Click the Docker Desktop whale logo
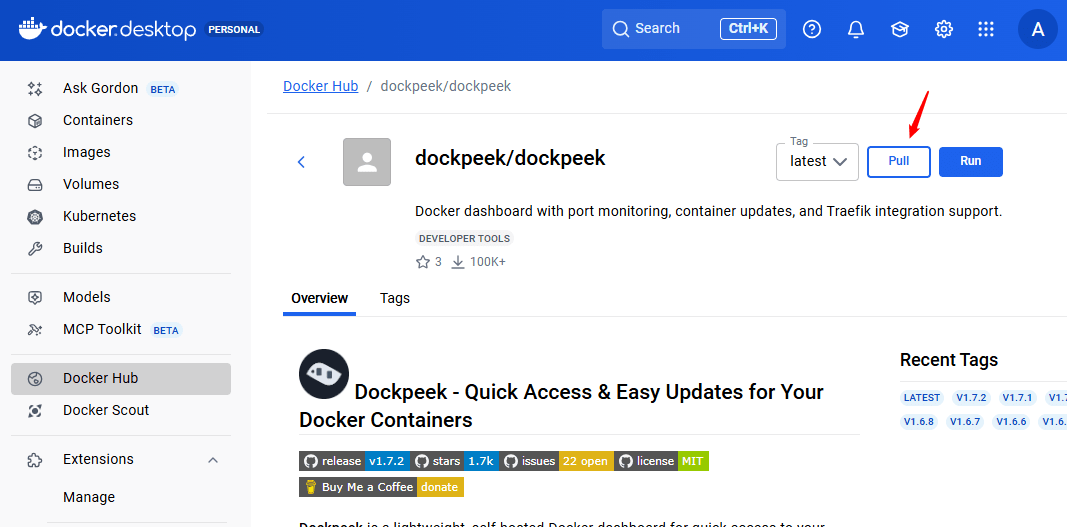The height and width of the screenshot is (527, 1067). tap(33, 29)
